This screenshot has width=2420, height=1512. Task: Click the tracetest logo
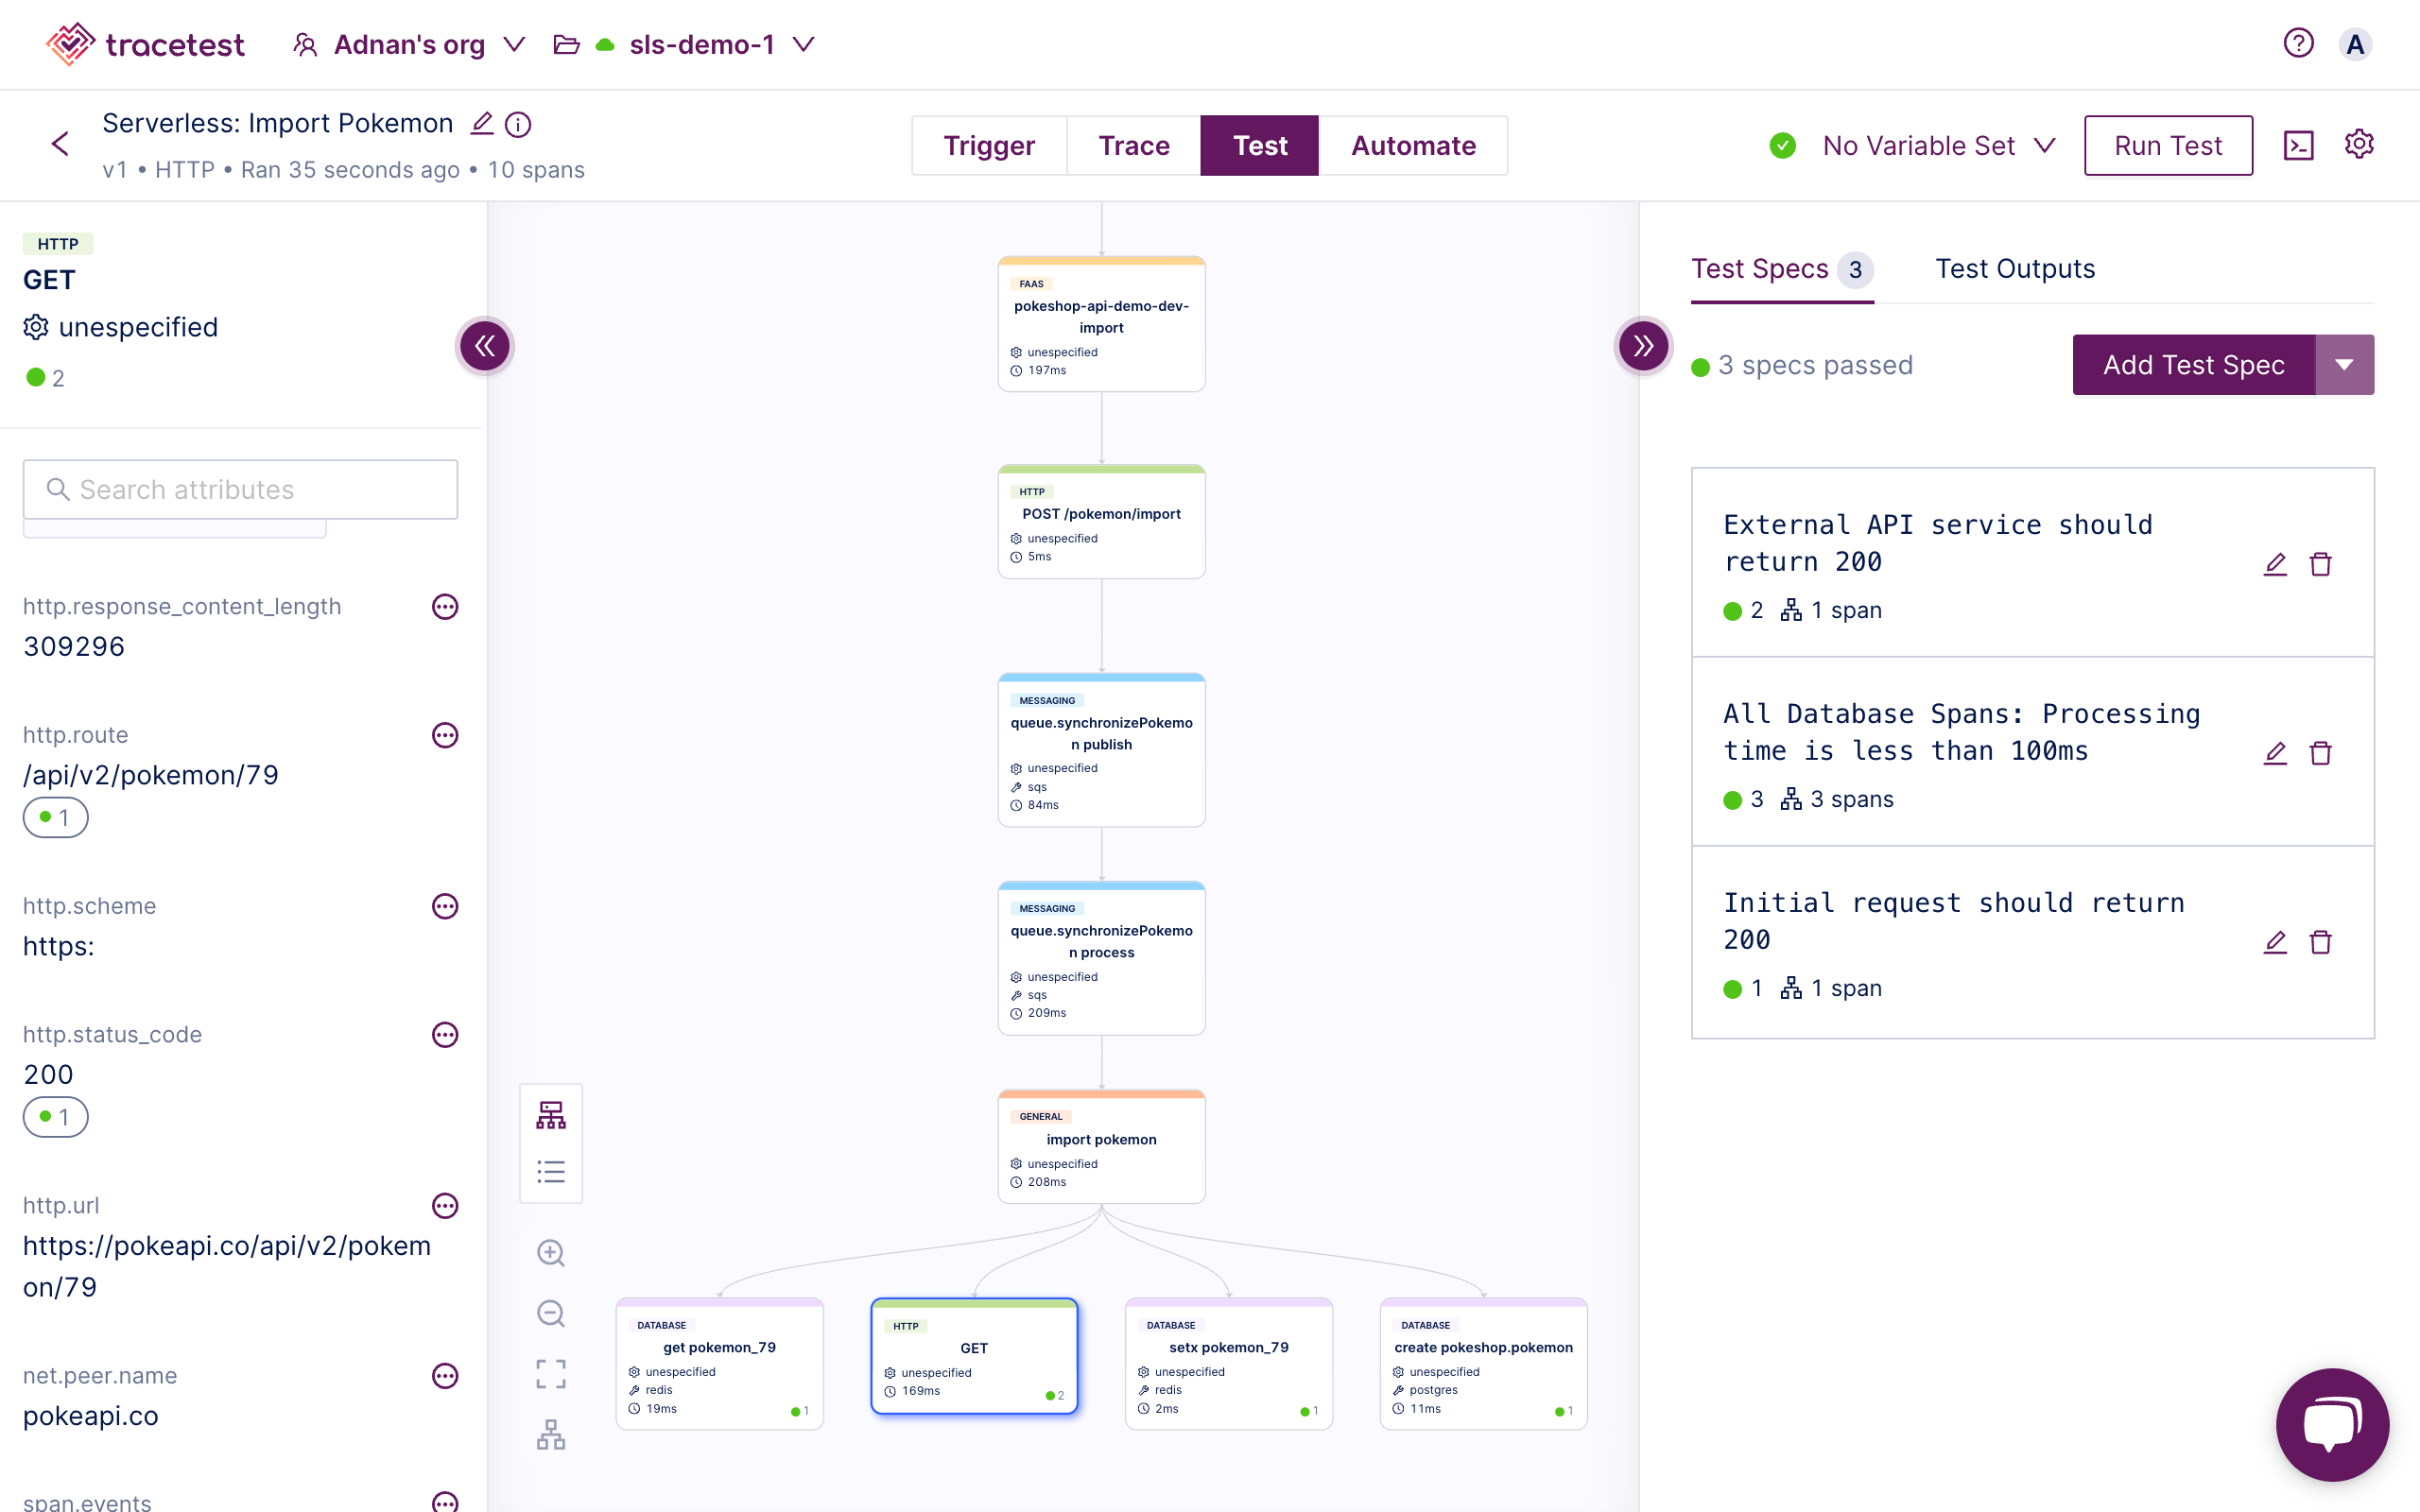tap(145, 44)
